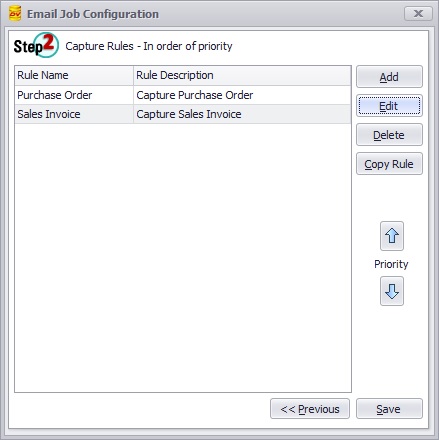Move rule down in priority
Screen dimensions: 439x440
click(x=392, y=291)
